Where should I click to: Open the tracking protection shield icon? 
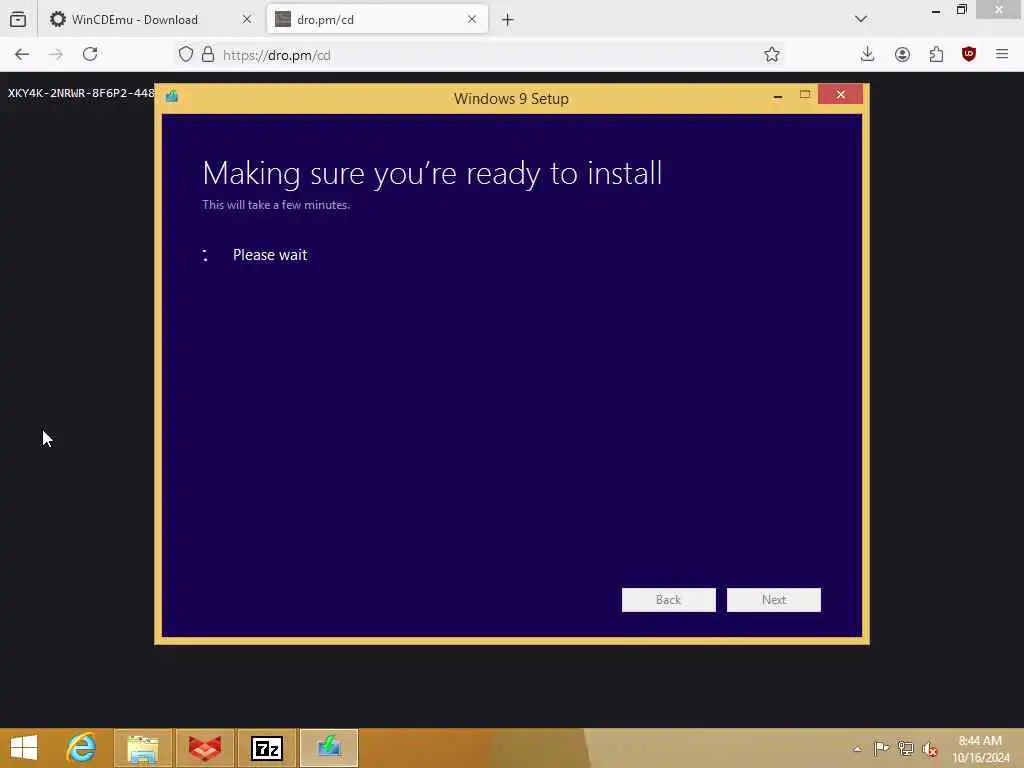tap(185, 54)
